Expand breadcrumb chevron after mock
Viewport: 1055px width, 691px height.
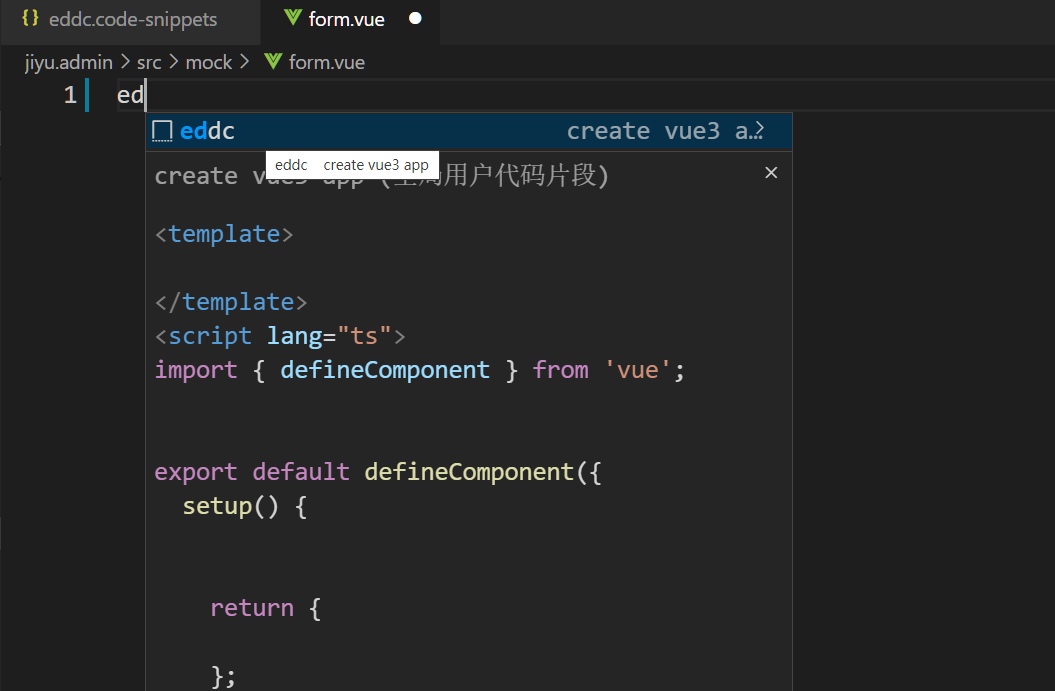[244, 62]
